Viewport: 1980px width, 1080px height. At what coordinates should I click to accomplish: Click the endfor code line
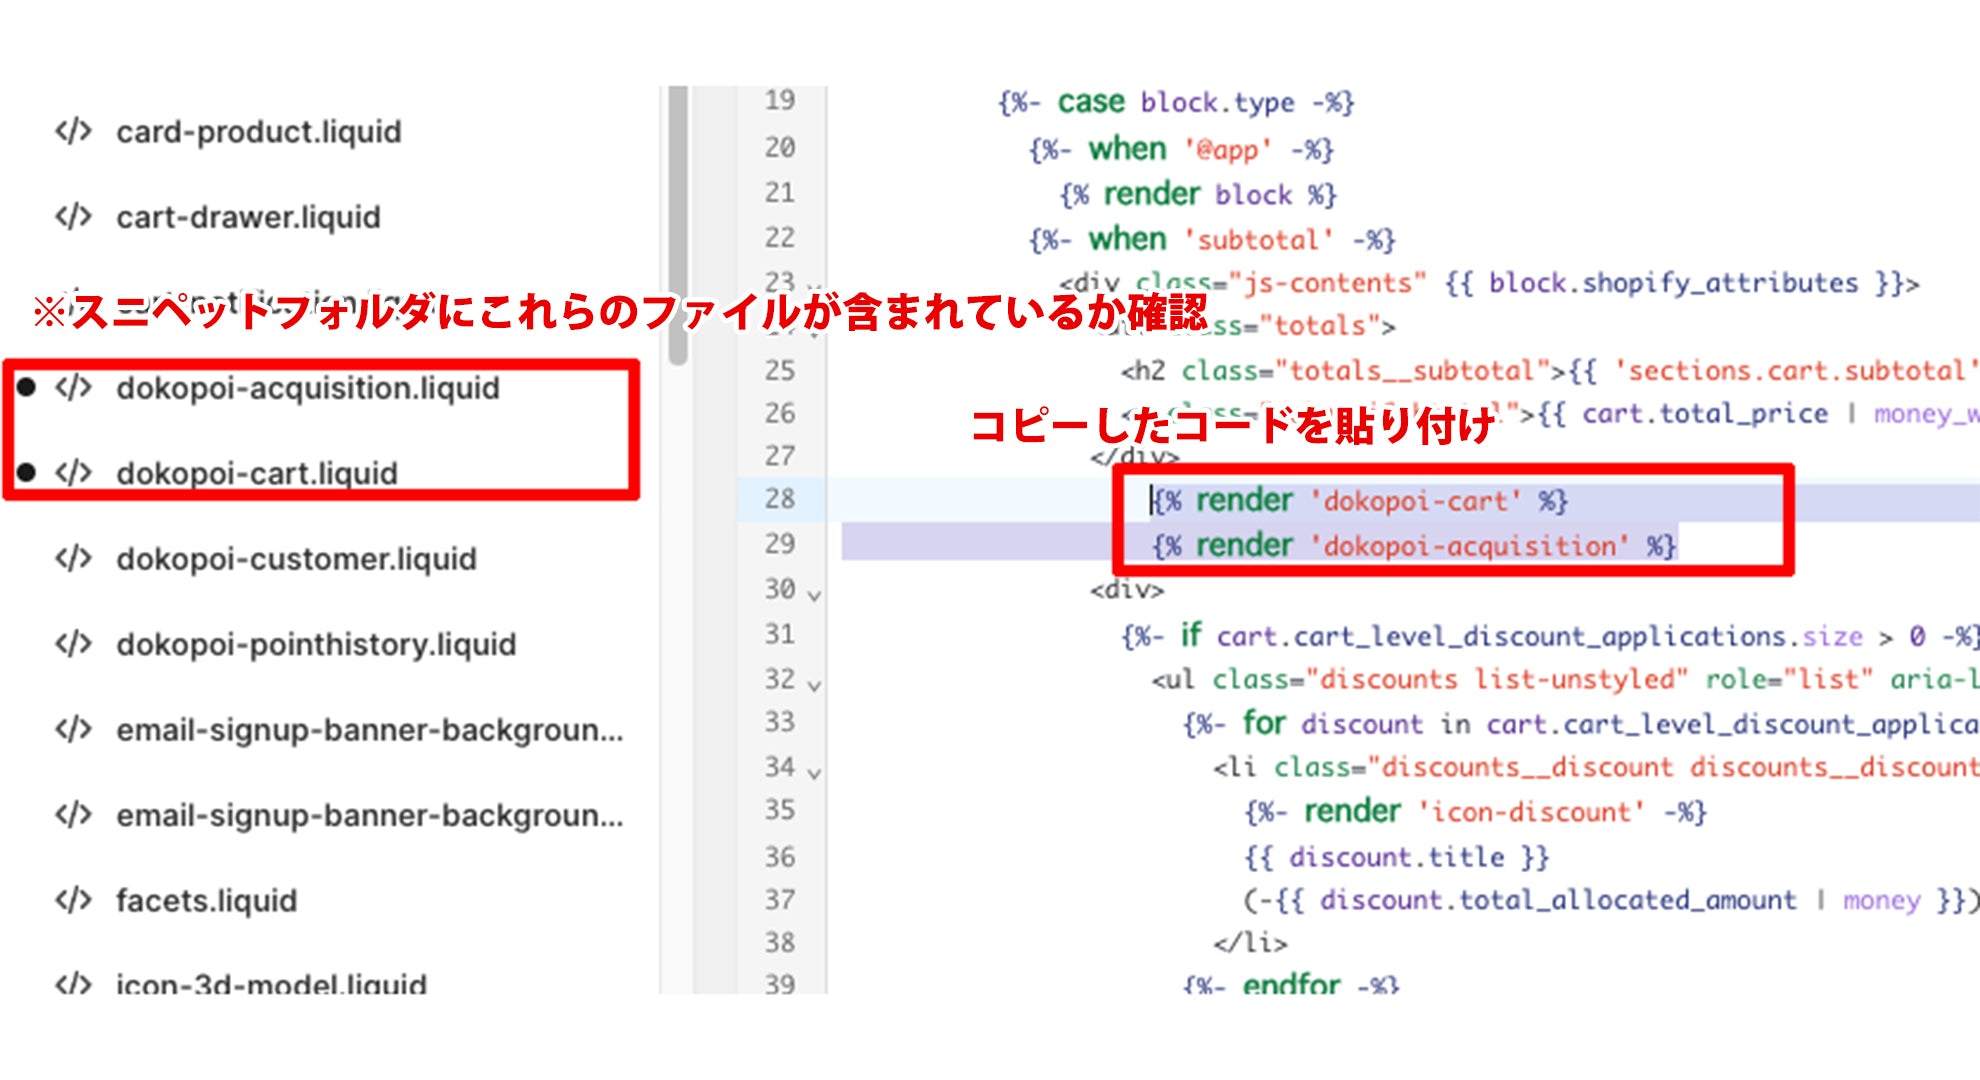tap(1290, 984)
